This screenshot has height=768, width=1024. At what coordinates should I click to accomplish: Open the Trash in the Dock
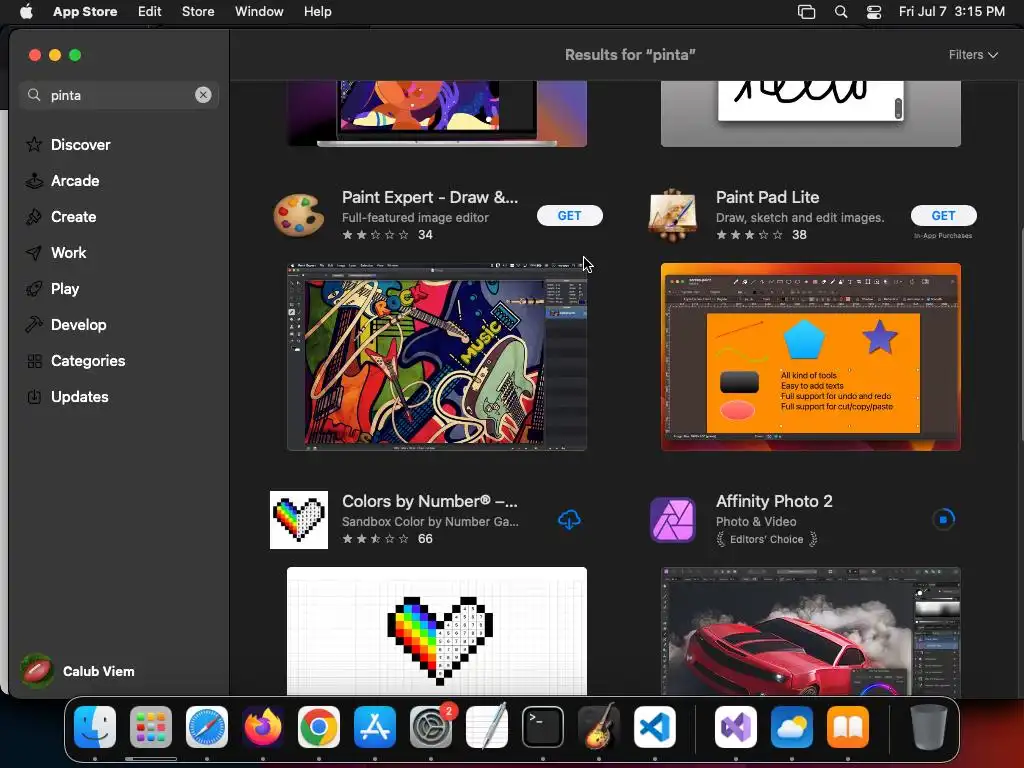point(929,727)
